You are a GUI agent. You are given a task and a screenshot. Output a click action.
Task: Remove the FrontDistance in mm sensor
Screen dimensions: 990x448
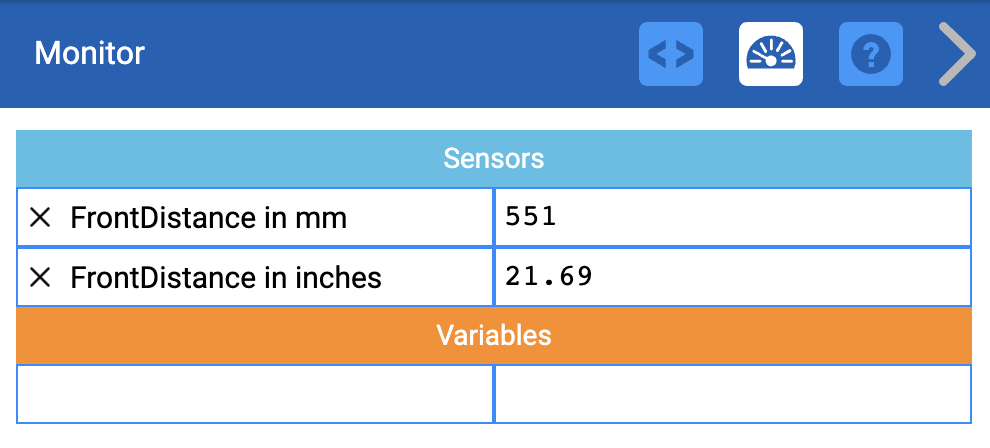click(40, 217)
